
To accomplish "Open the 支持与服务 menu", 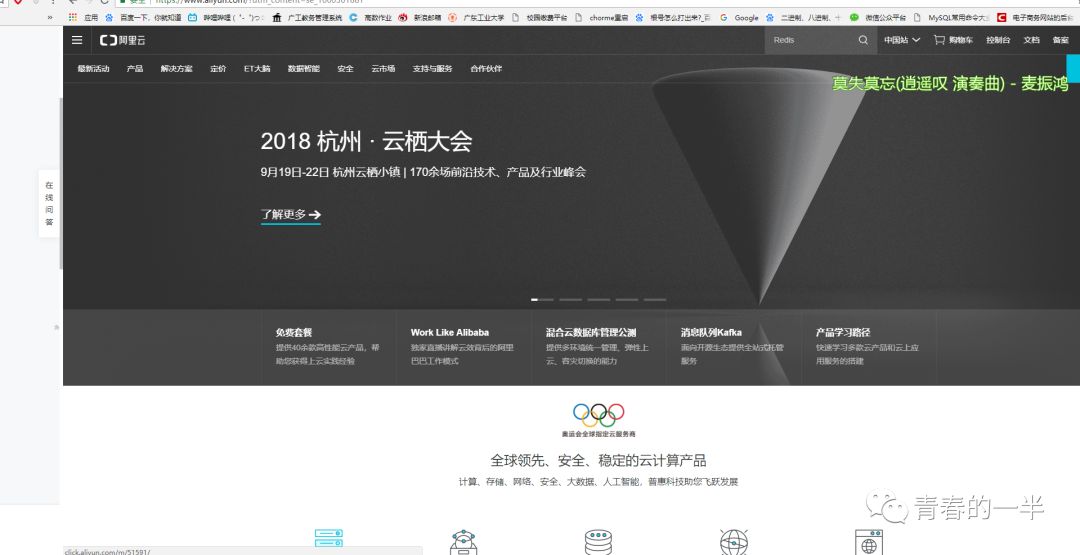I will [x=433, y=68].
